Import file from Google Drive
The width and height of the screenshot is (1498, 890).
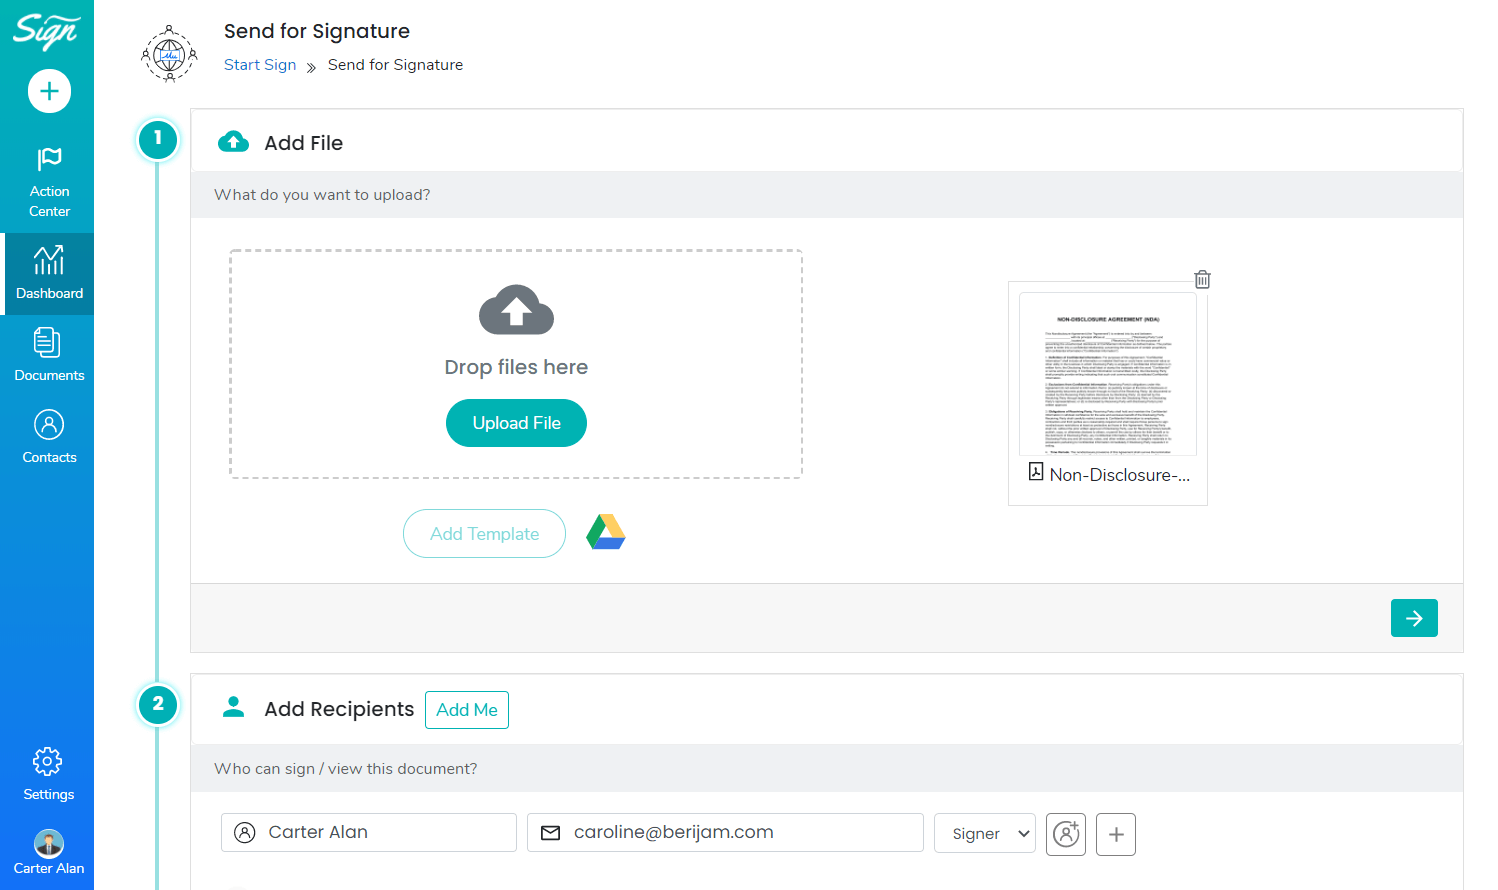(605, 532)
